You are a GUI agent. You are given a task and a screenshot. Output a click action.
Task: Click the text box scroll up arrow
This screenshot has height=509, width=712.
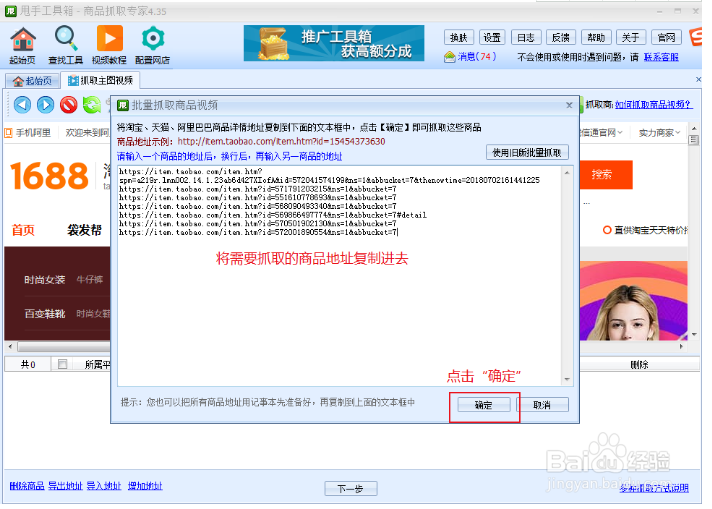(567, 173)
